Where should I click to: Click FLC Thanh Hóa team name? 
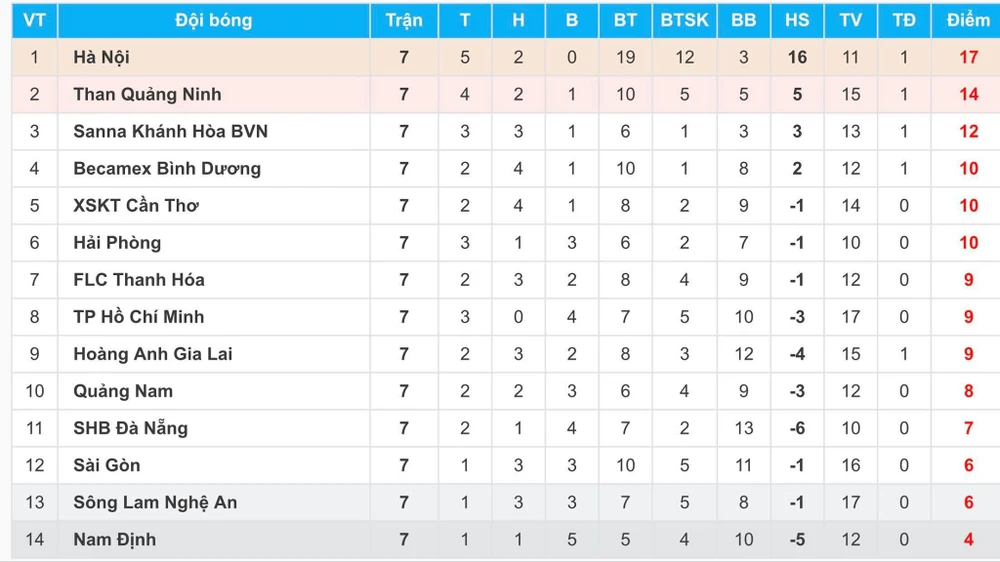click(139, 279)
